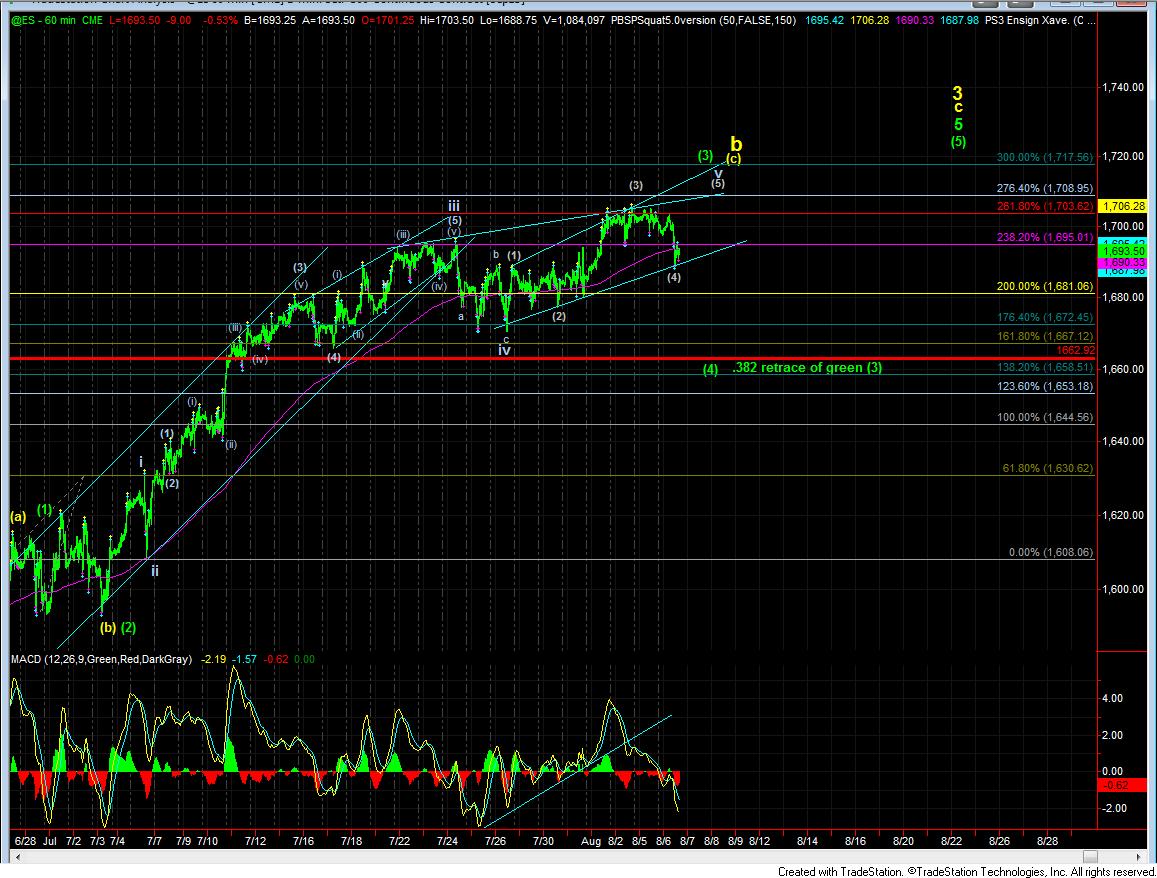The height and width of the screenshot is (878, 1157).
Task: Click the yellow 'b' wave label
Action: click(736, 143)
